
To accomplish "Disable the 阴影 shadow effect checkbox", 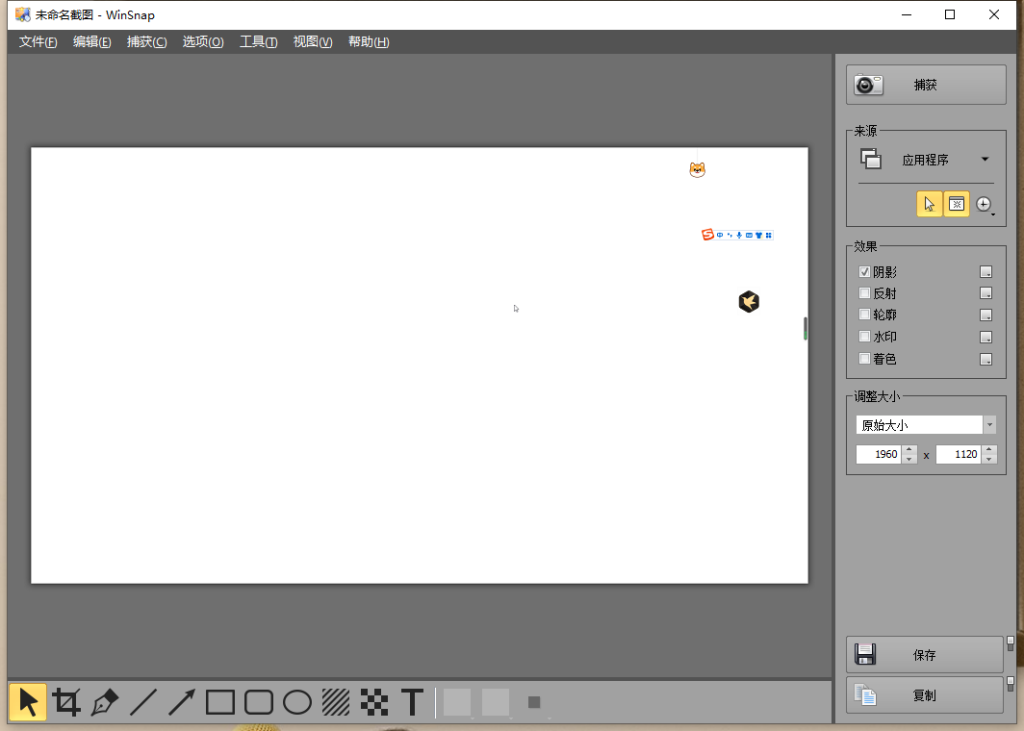I will tap(865, 272).
